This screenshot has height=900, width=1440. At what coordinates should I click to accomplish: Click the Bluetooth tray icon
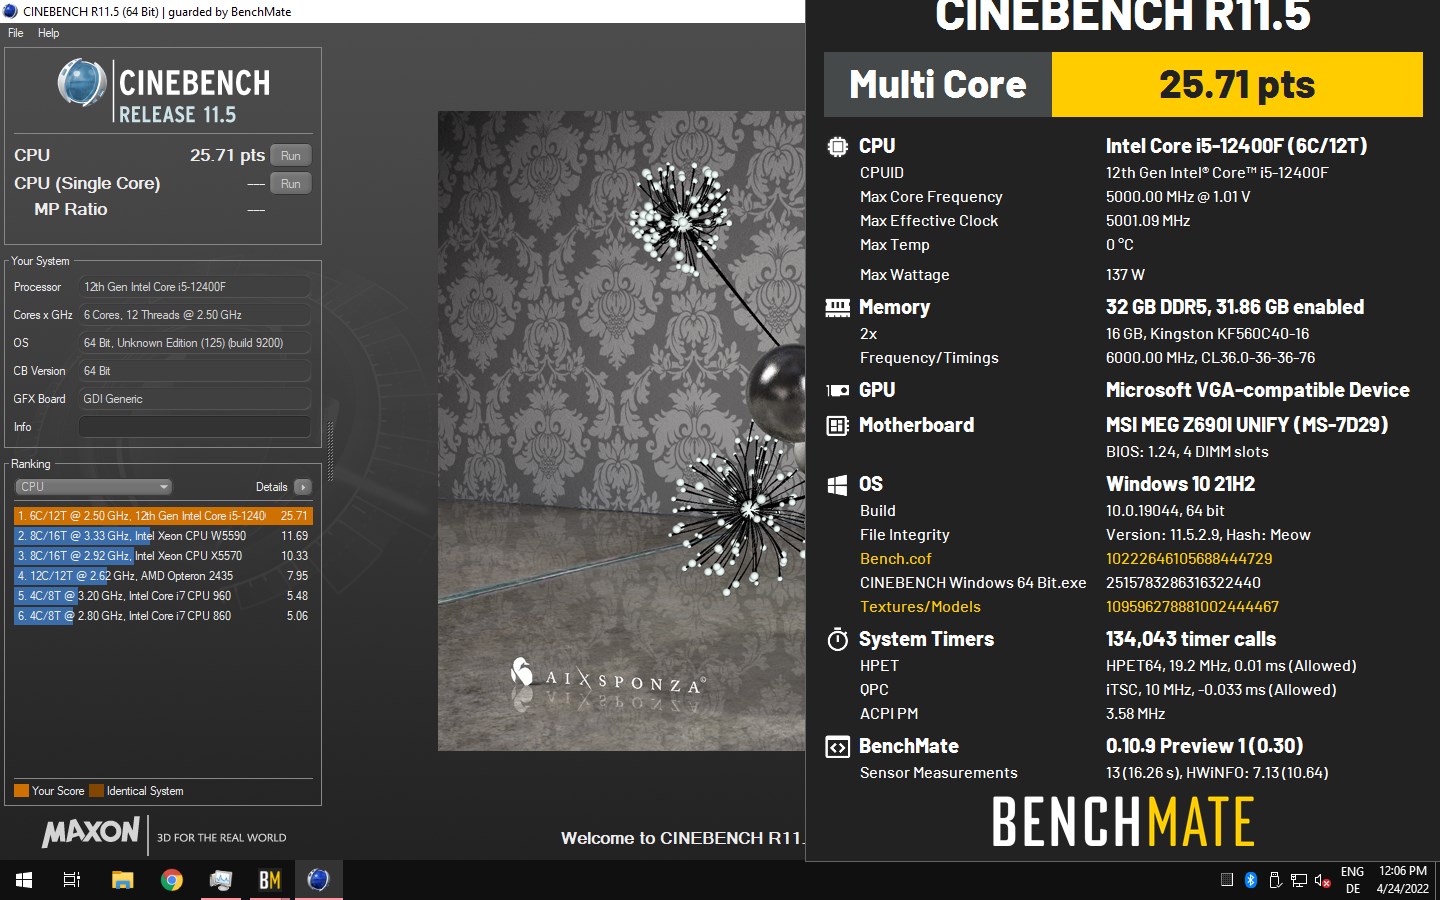tap(1250, 880)
